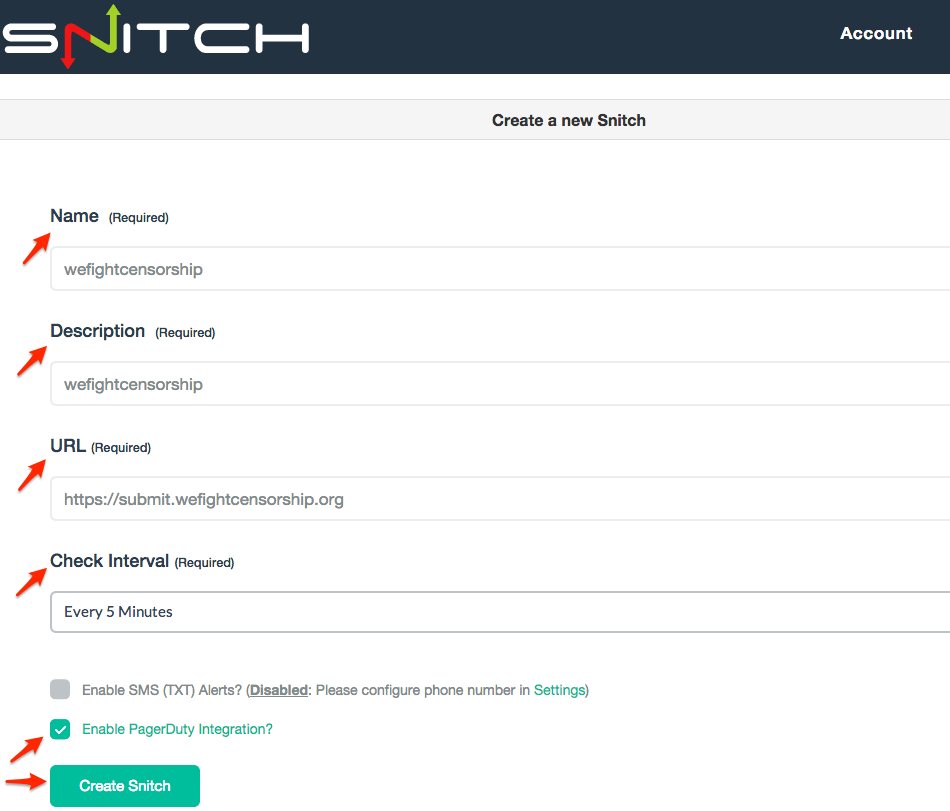Focus the Name input field
The image size is (950, 811).
pyautogui.click(x=500, y=269)
